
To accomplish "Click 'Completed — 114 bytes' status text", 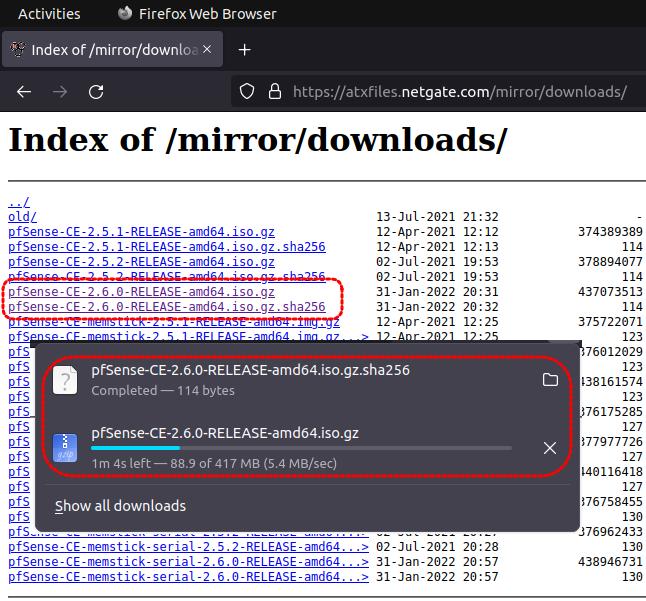I will (x=163, y=391).
